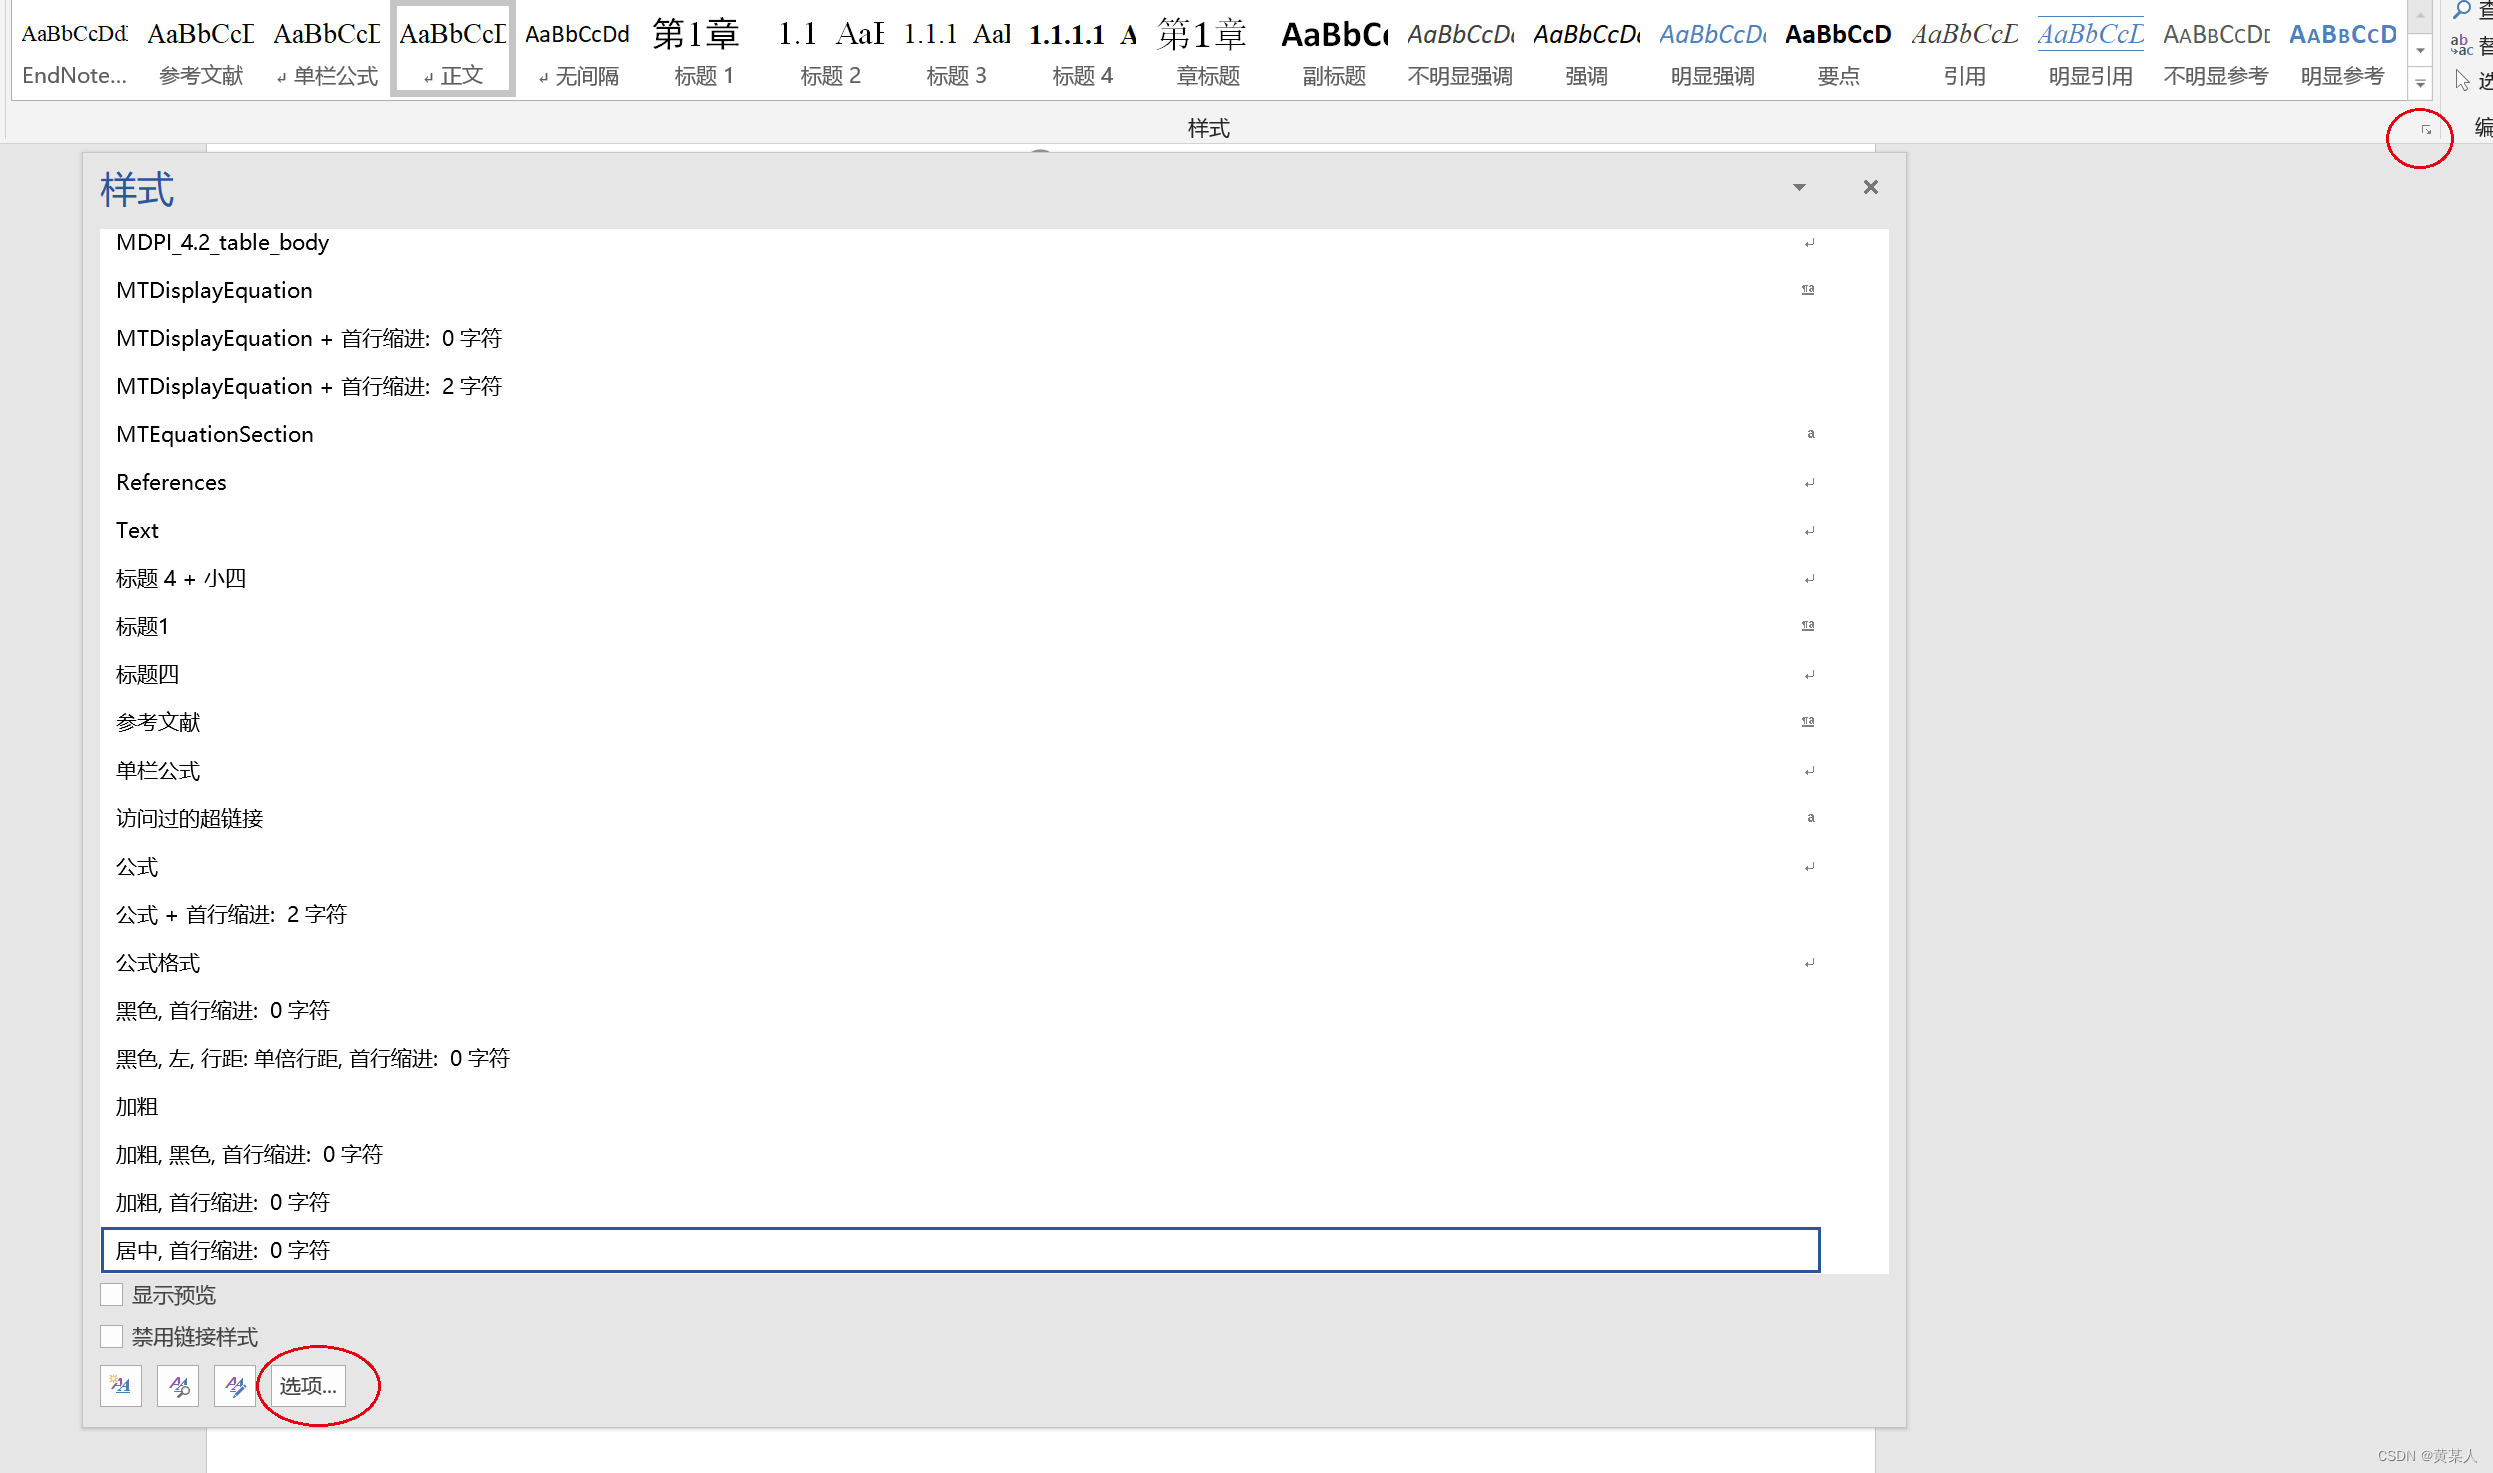Click the Replace ab-ac icon

click(x=2461, y=45)
